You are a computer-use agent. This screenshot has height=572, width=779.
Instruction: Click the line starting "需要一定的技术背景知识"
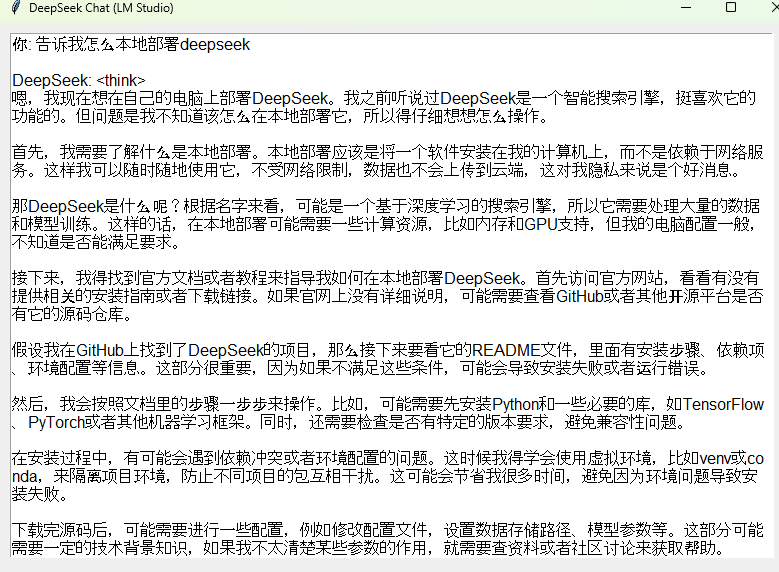[x=368, y=548]
